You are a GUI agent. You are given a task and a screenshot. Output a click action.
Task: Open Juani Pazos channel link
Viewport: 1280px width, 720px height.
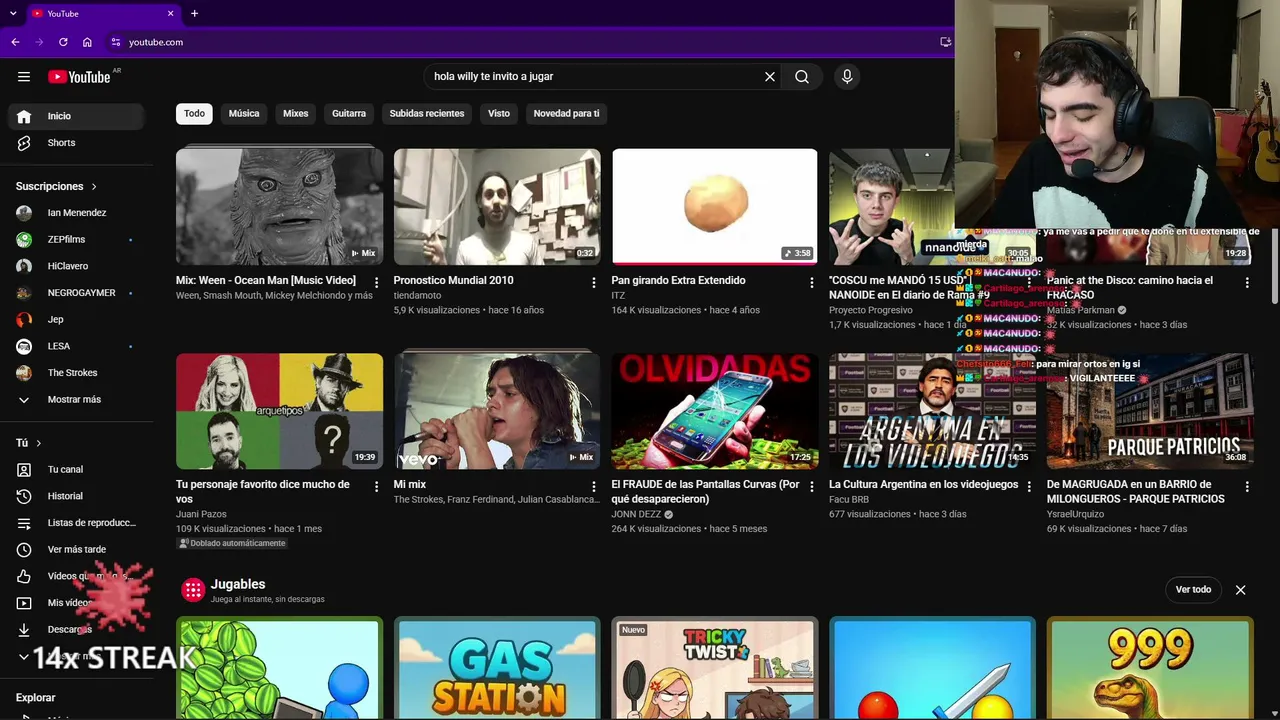[x=201, y=514]
